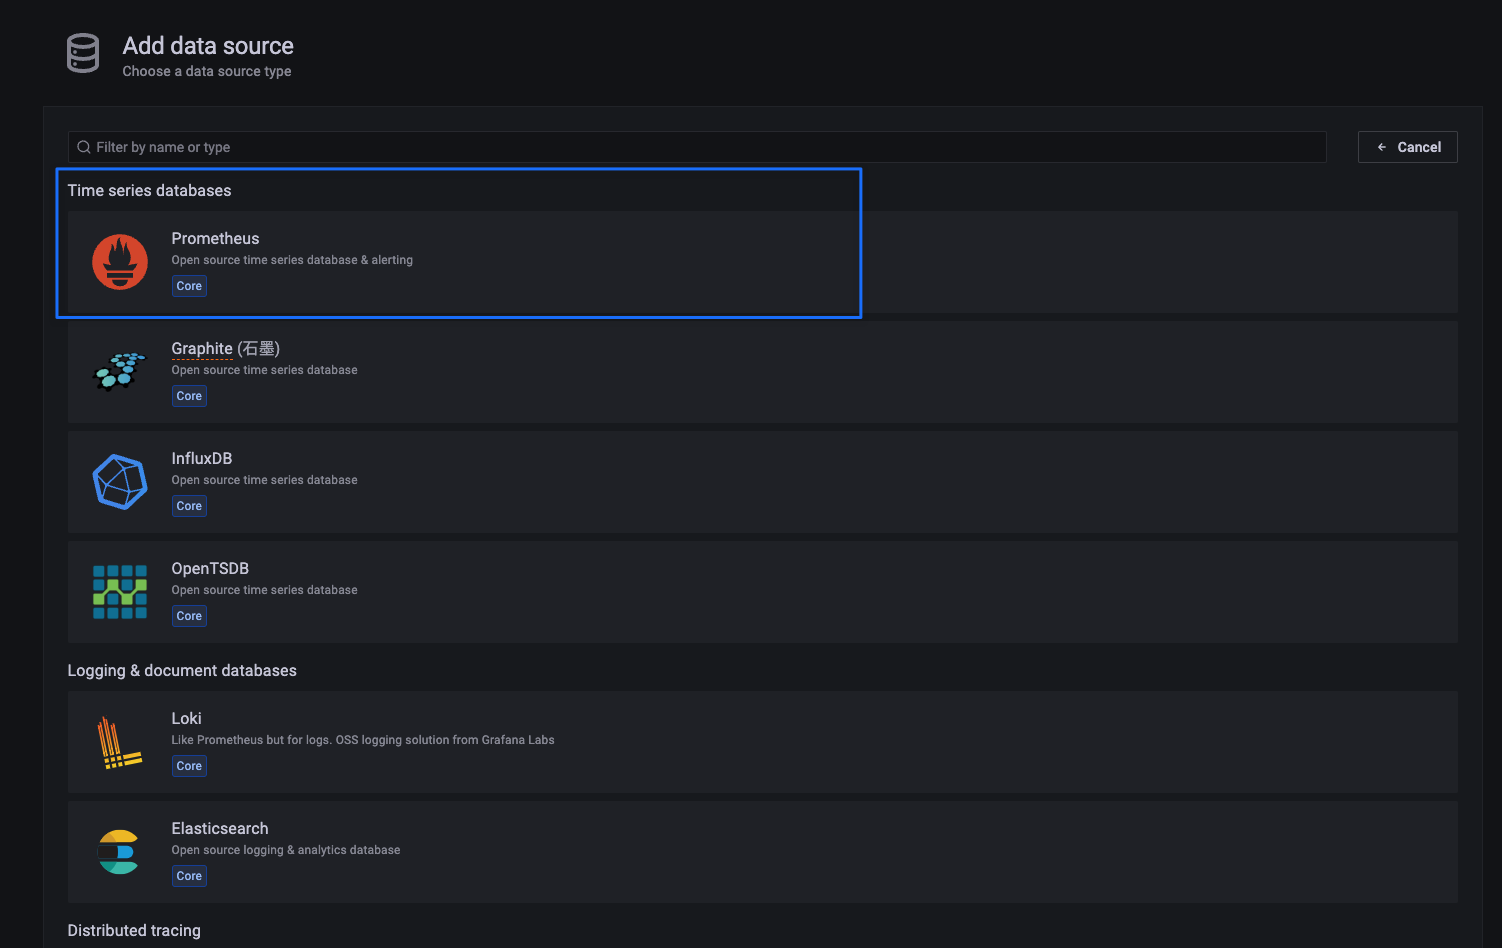Click the Core badge under InfluxDB

[189, 506]
